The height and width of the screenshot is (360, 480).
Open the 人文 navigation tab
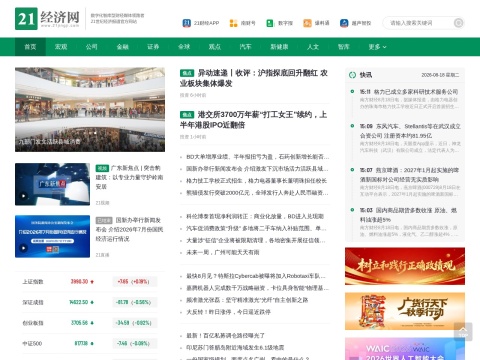point(313,47)
